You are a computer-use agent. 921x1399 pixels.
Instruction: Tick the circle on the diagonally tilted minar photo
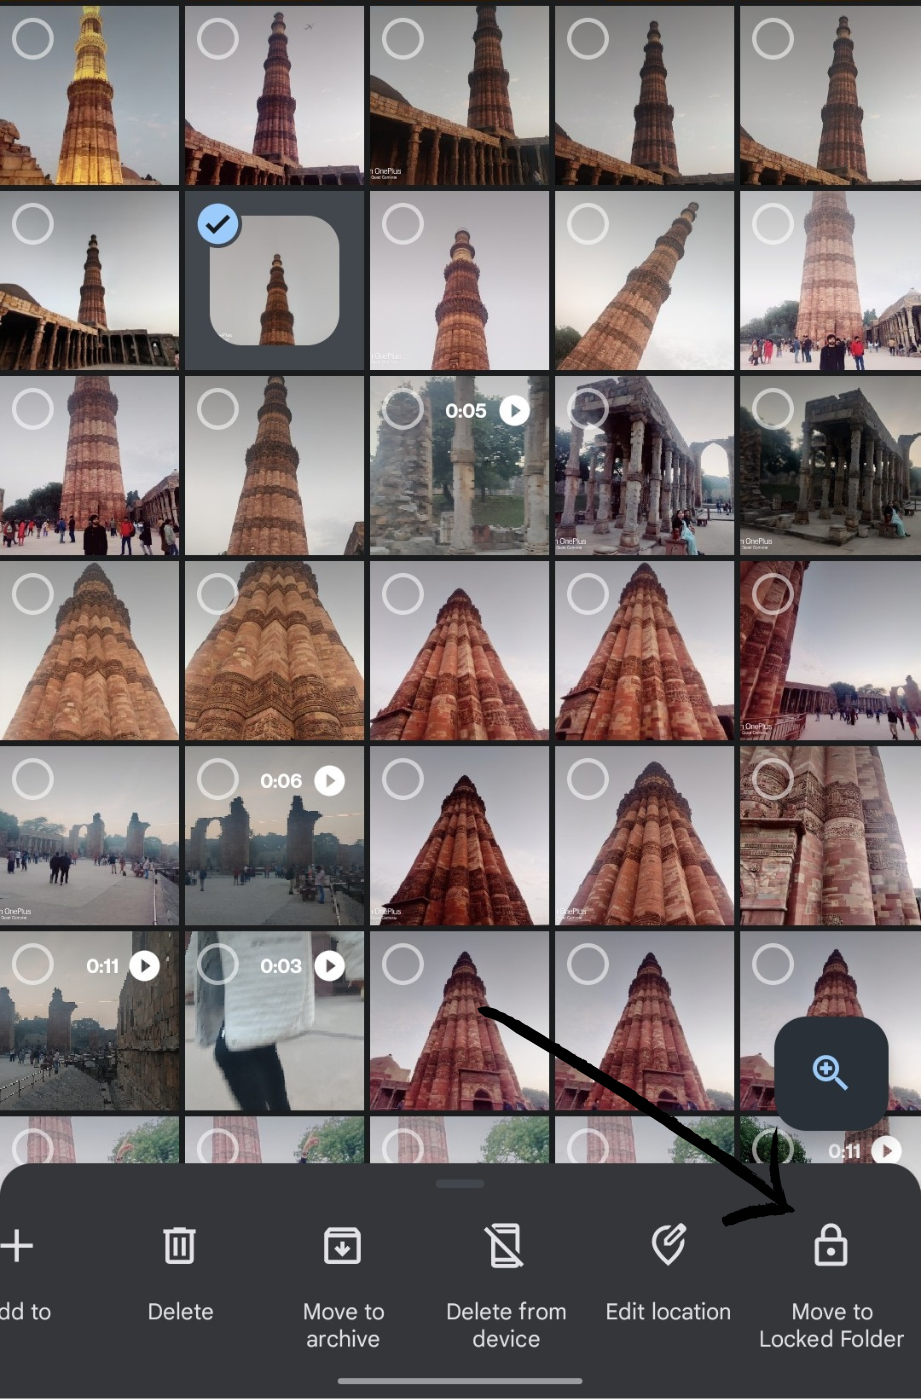[588, 225]
